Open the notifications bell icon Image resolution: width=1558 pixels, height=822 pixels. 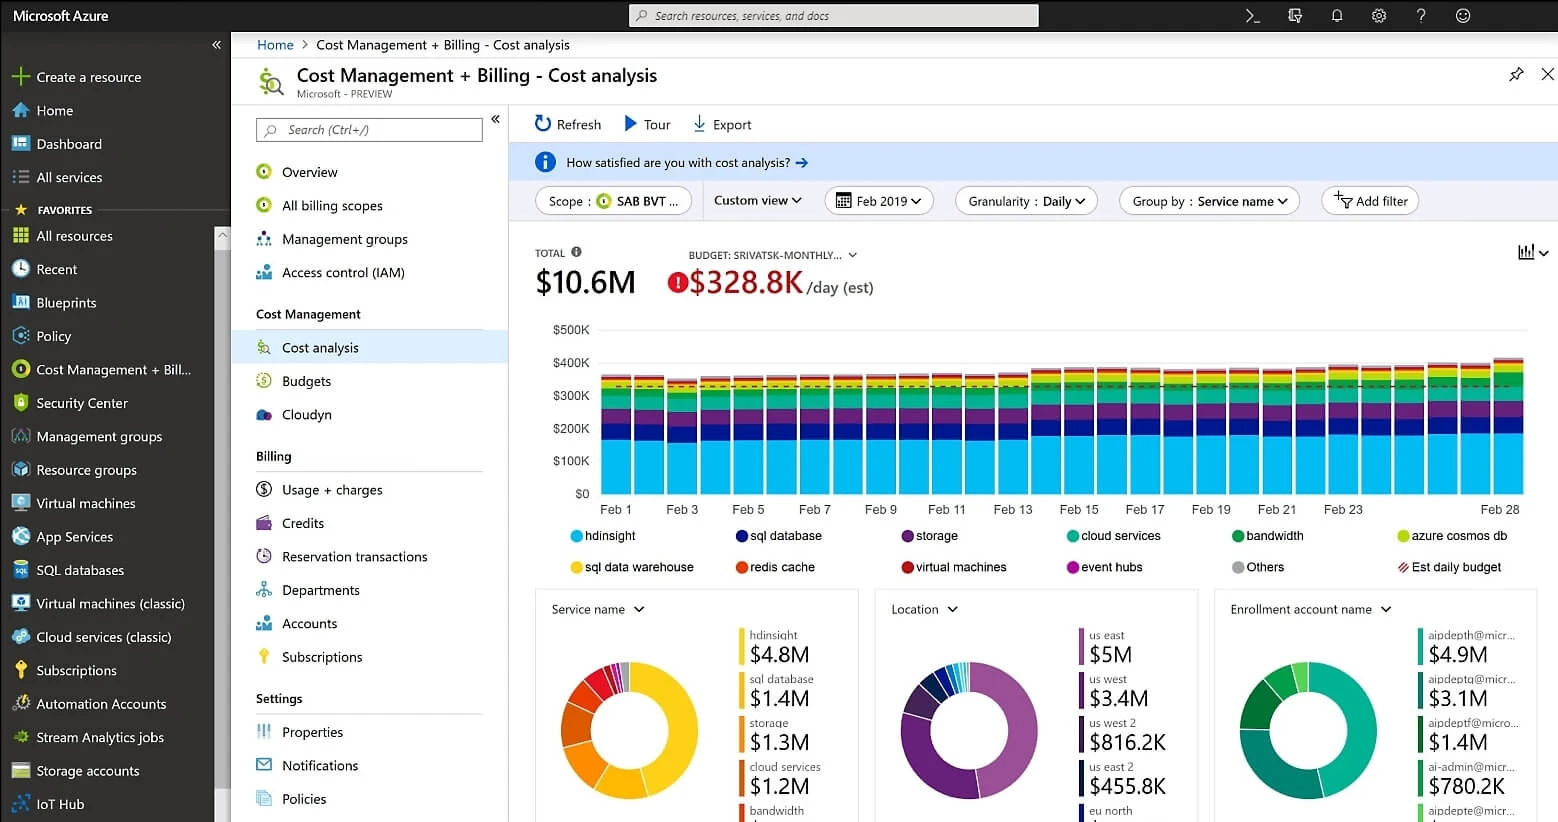tap(1336, 15)
